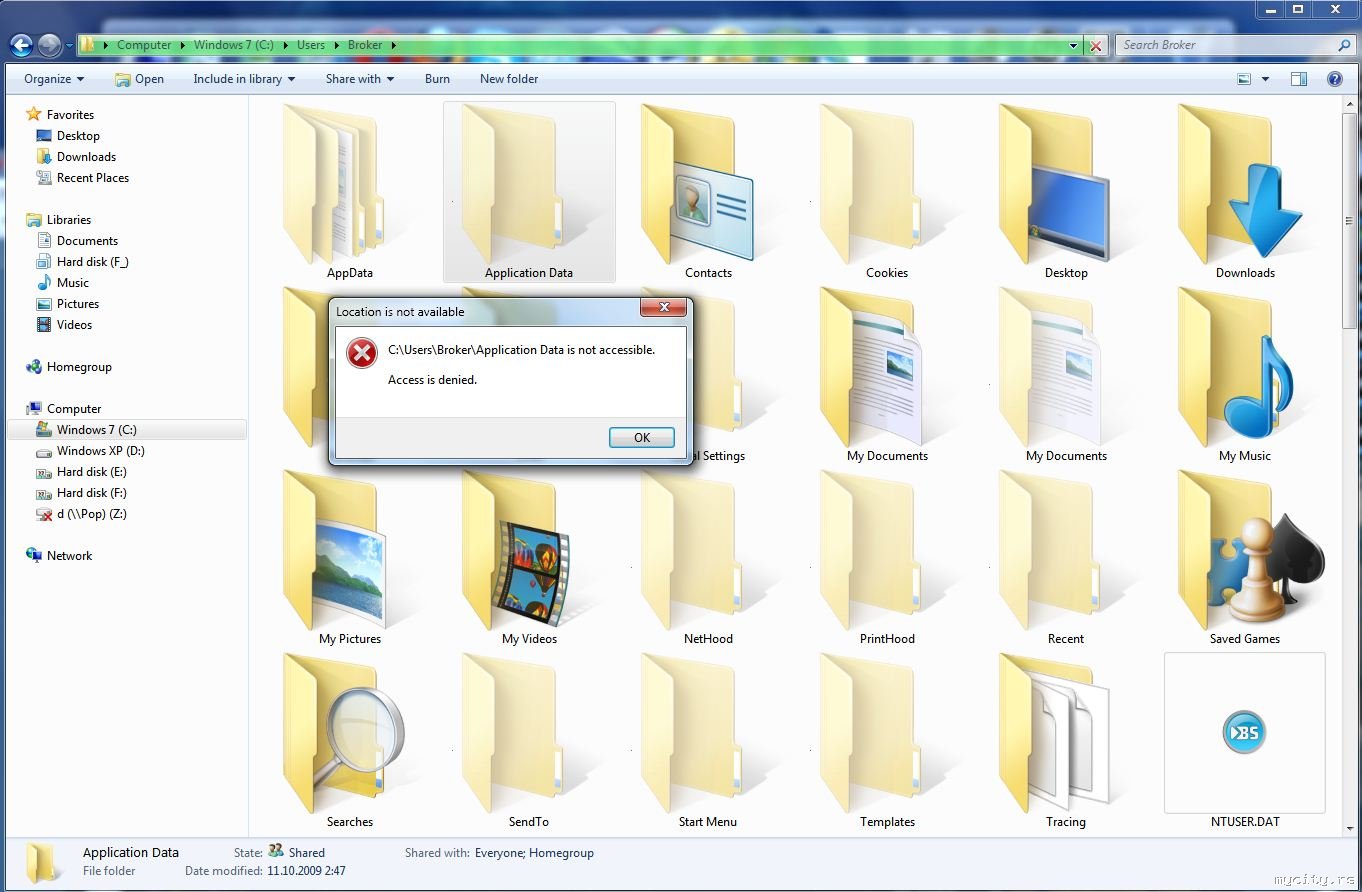1362x892 pixels.
Task: Open the Desktop folder in the file grid
Action: (1066, 193)
